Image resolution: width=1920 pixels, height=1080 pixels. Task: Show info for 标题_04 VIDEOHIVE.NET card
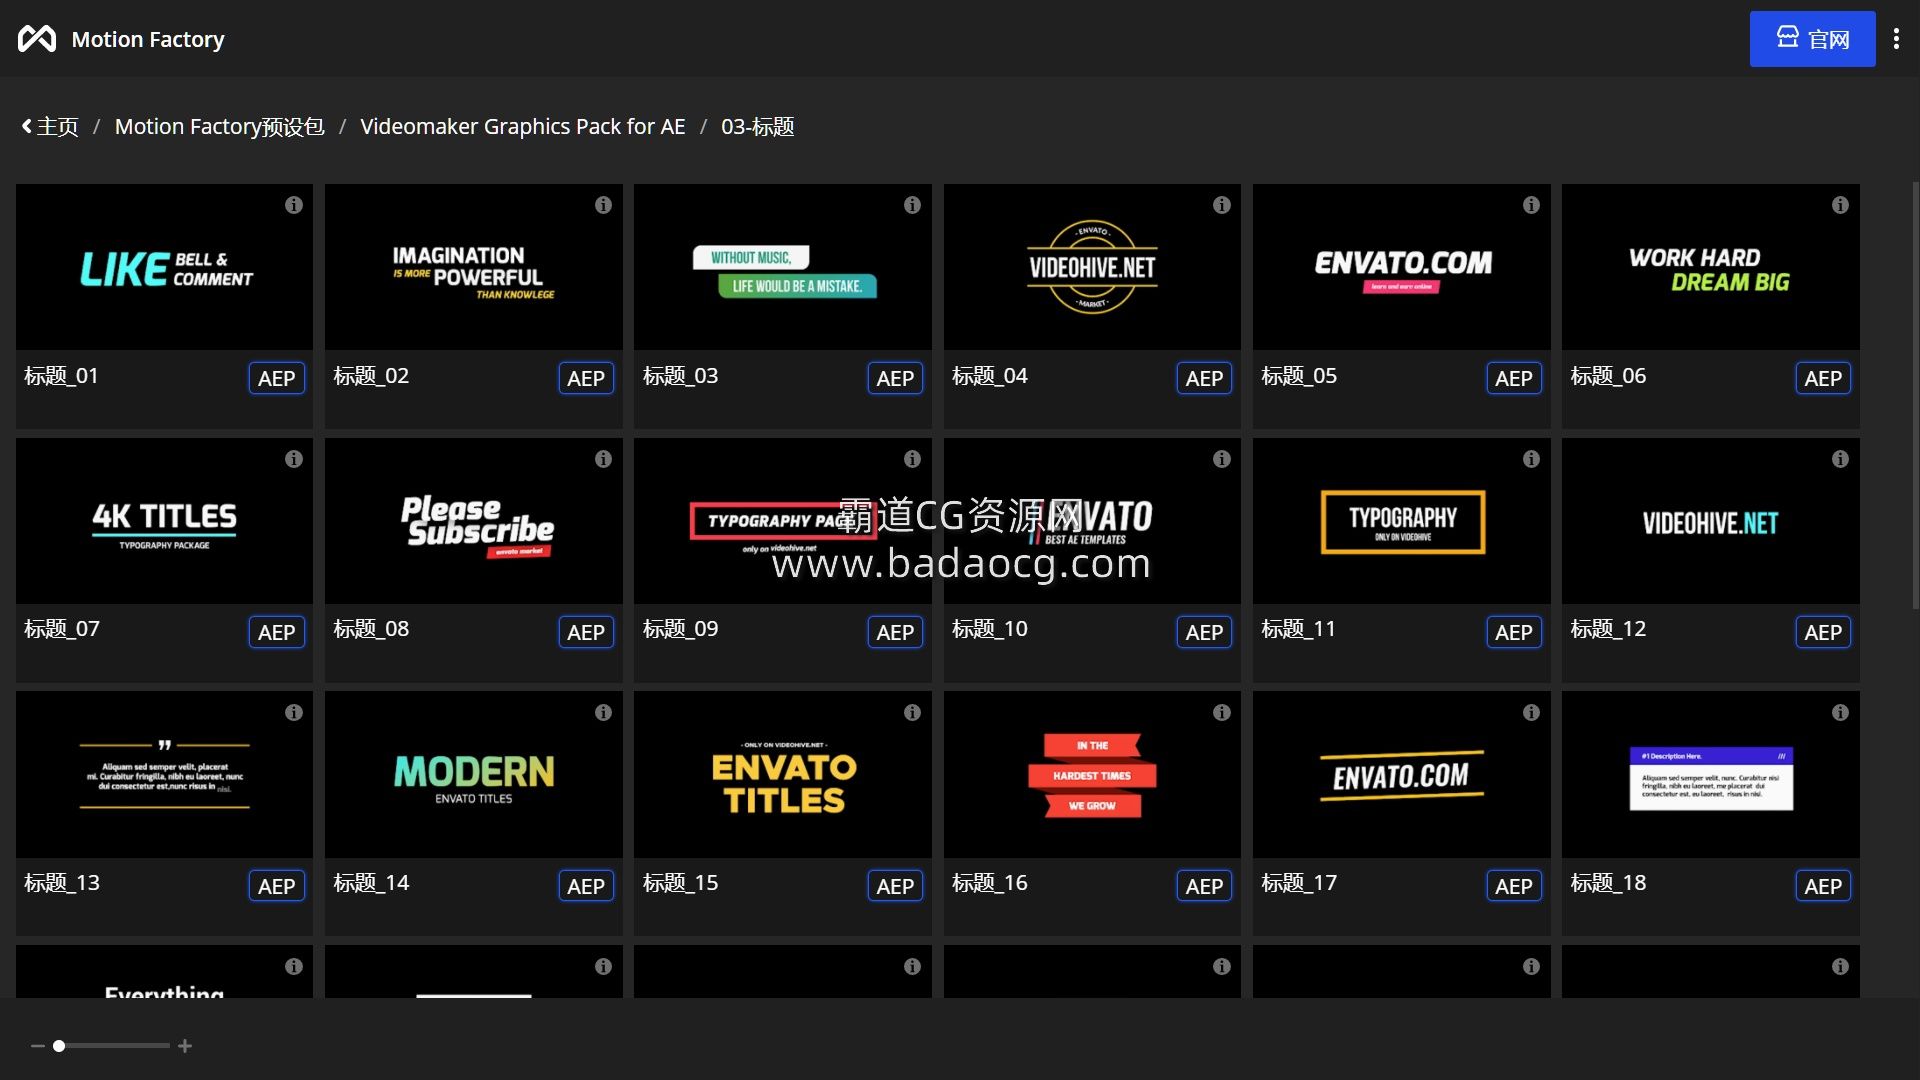click(x=1221, y=205)
